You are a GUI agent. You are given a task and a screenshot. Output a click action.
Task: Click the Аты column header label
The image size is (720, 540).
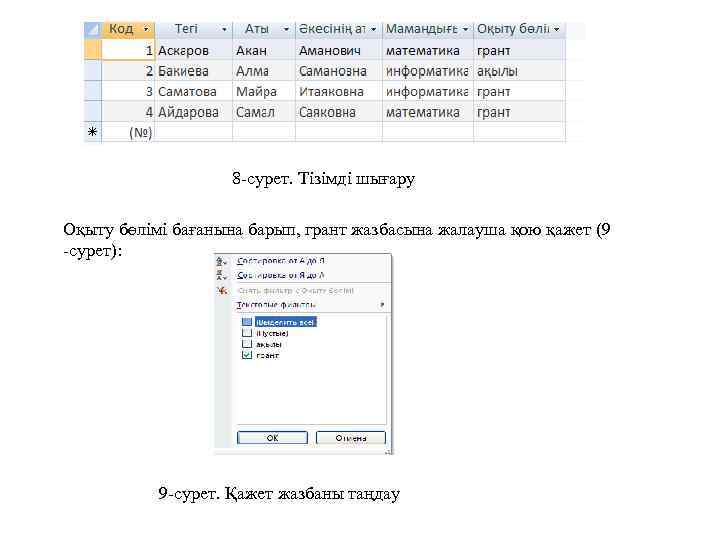256,29
